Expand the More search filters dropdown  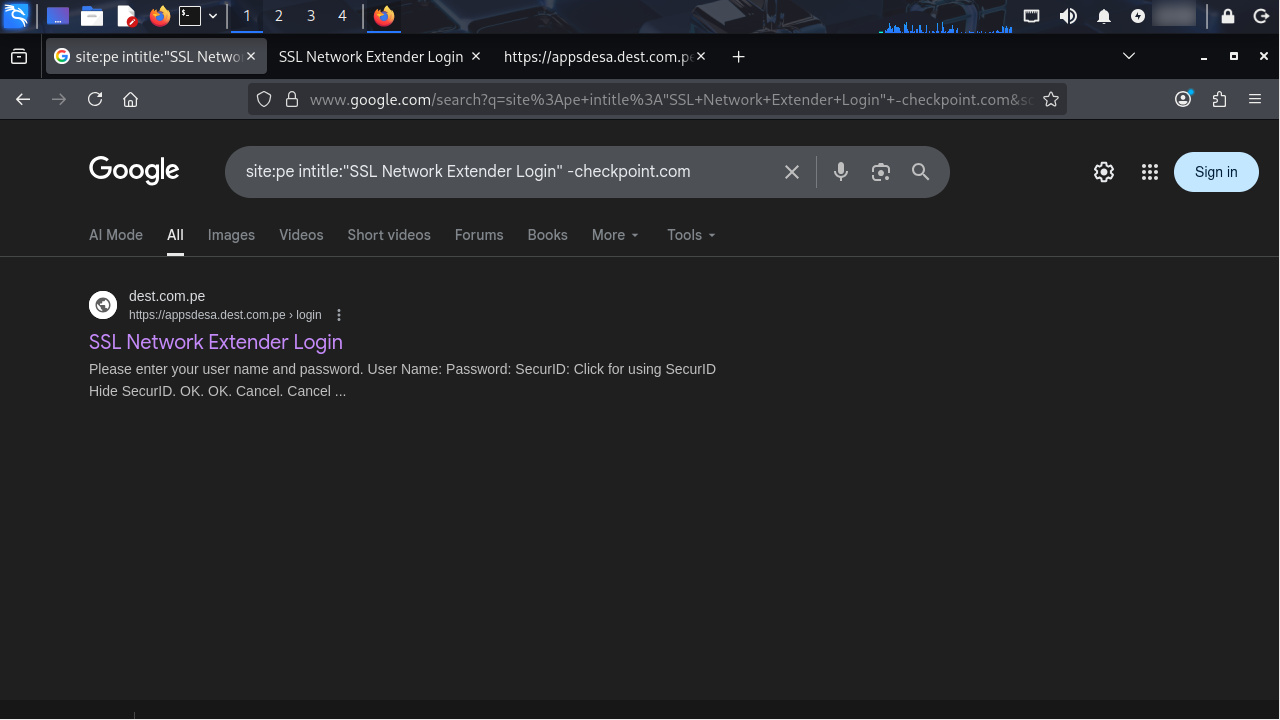pyautogui.click(x=615, y=235)
